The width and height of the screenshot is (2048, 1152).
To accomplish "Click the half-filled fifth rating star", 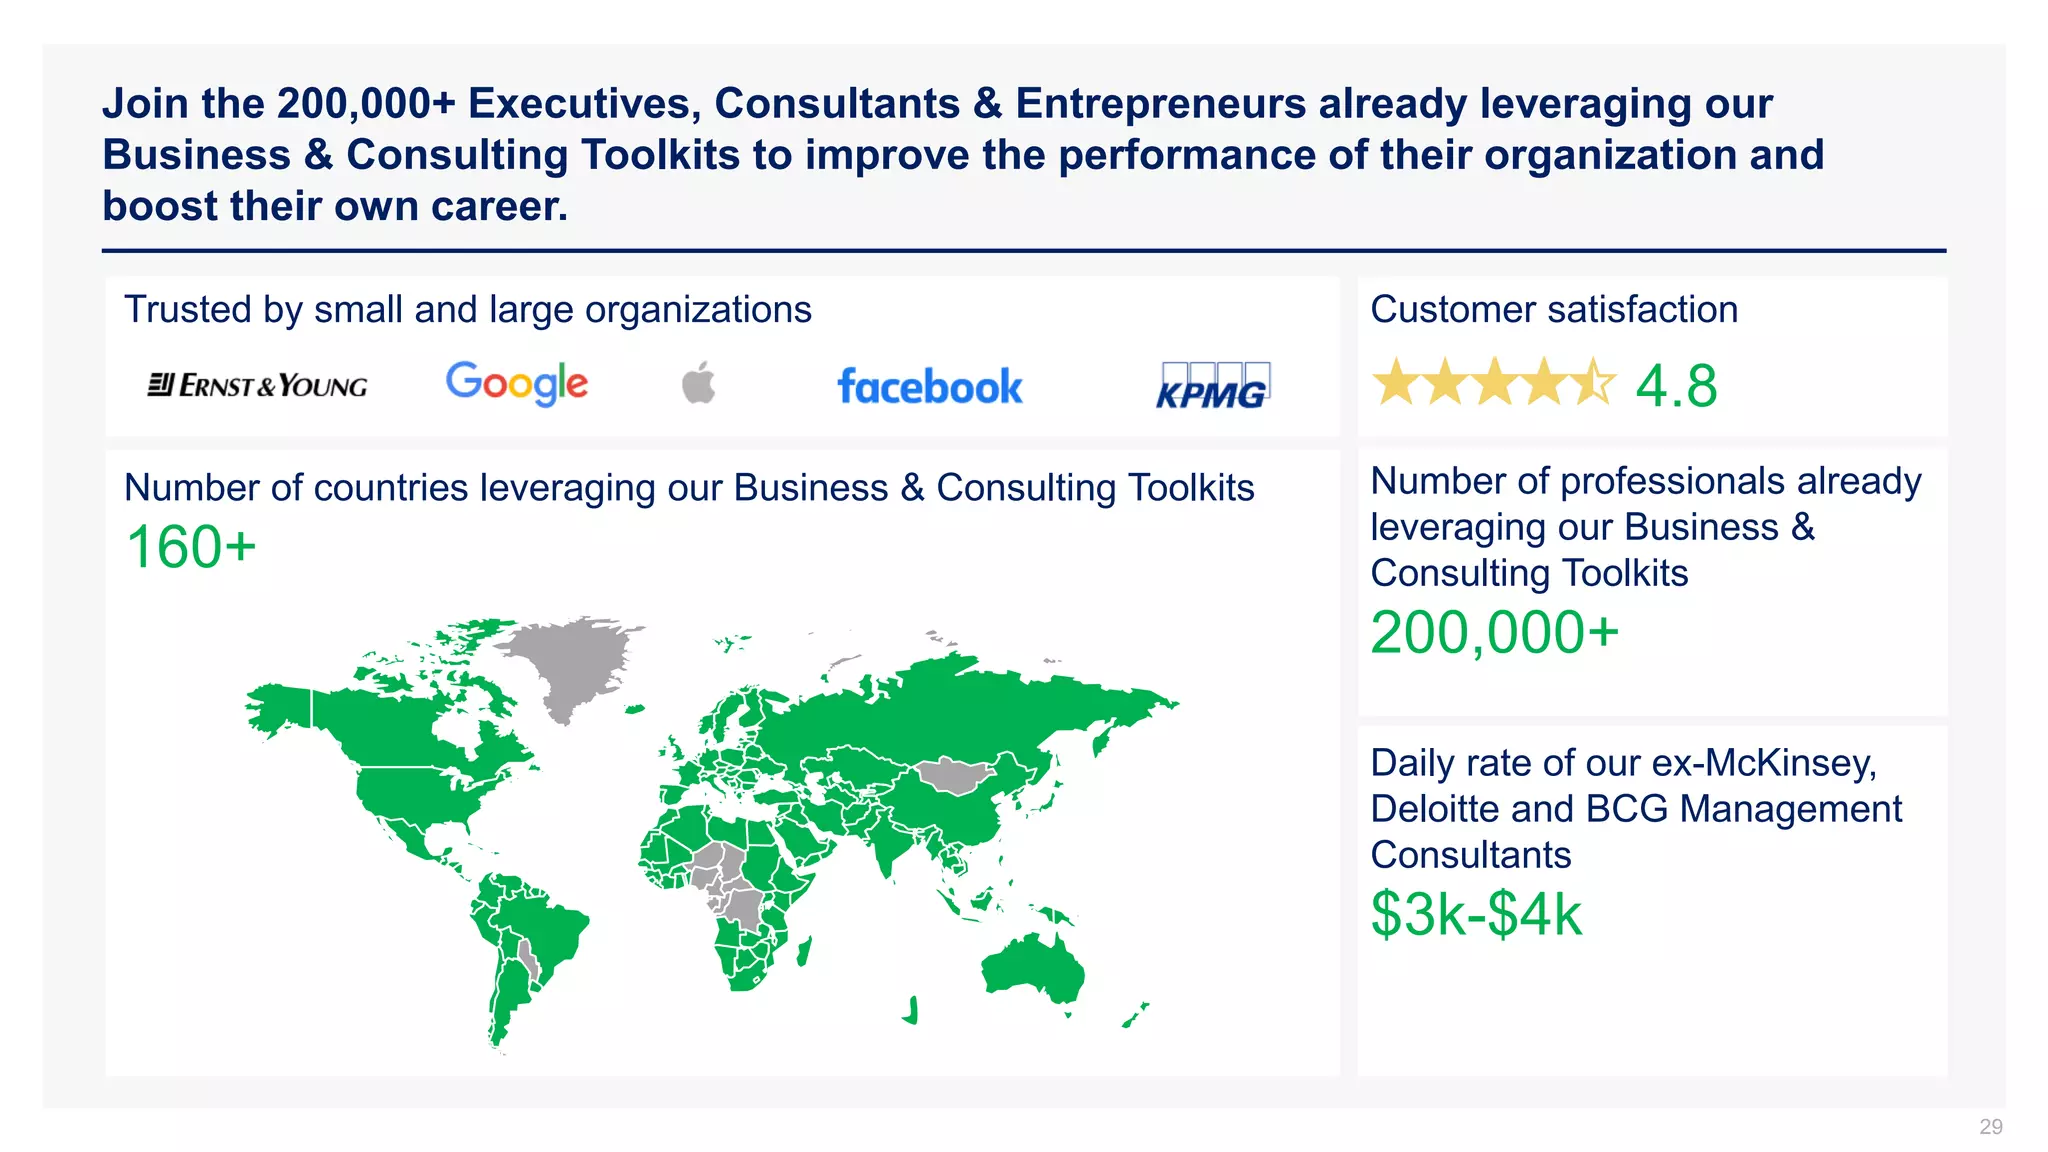I will tap(1592, 382).
